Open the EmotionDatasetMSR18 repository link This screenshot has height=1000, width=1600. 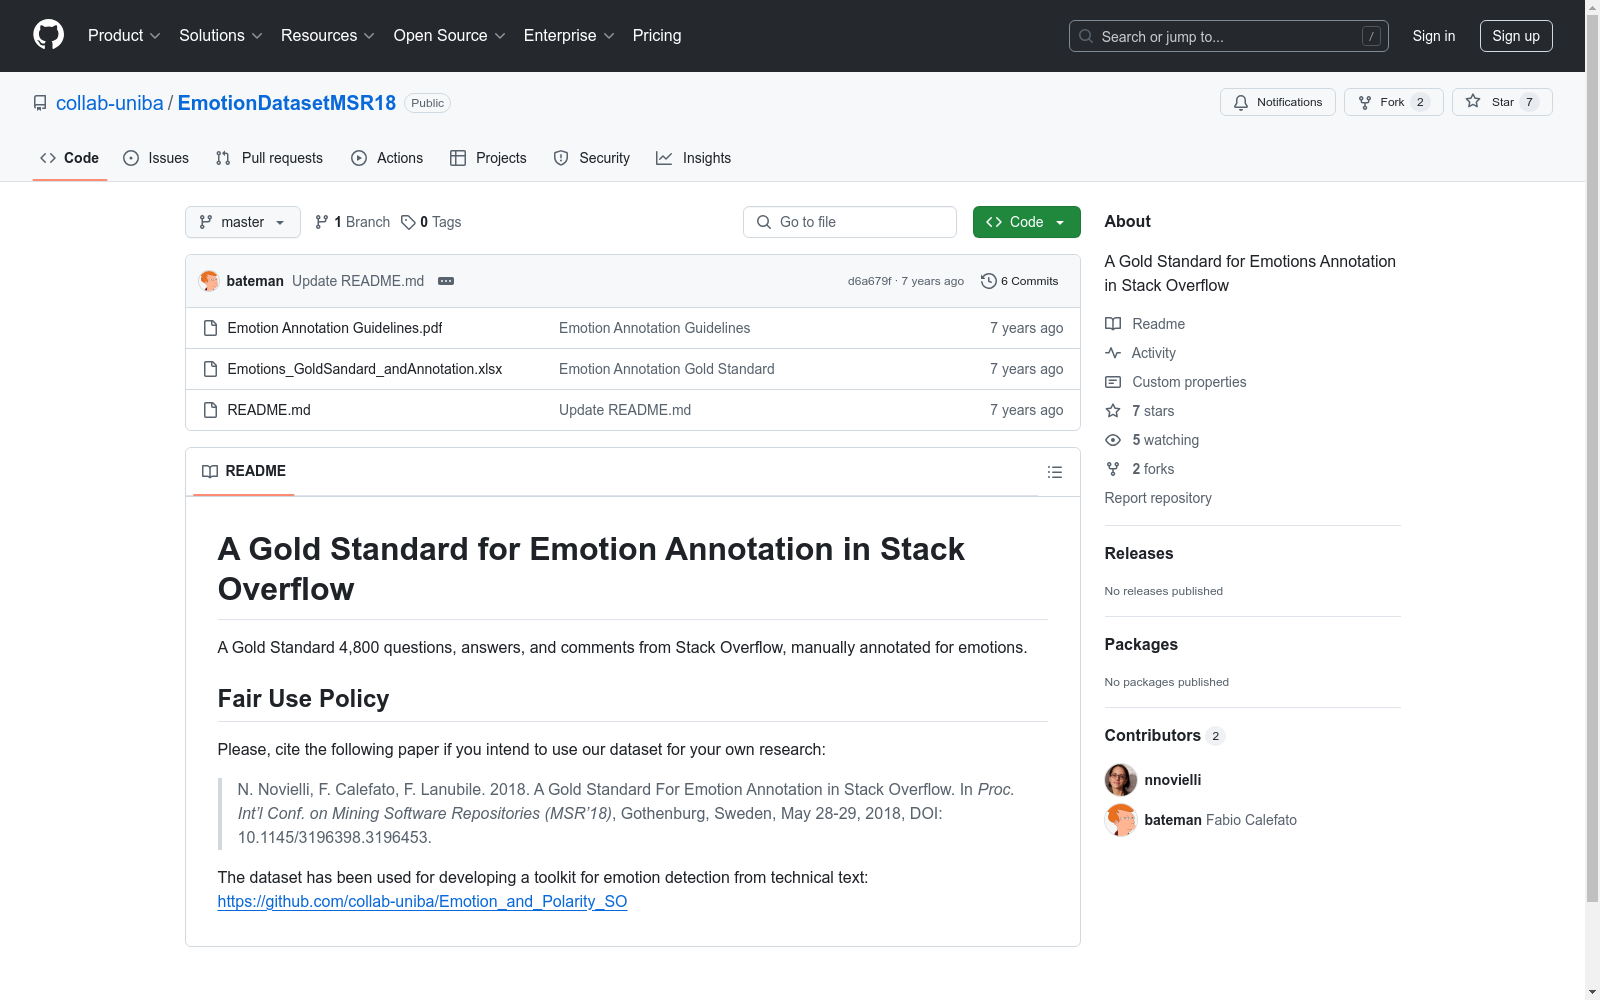pyautogui.click(x=287, y=103)
